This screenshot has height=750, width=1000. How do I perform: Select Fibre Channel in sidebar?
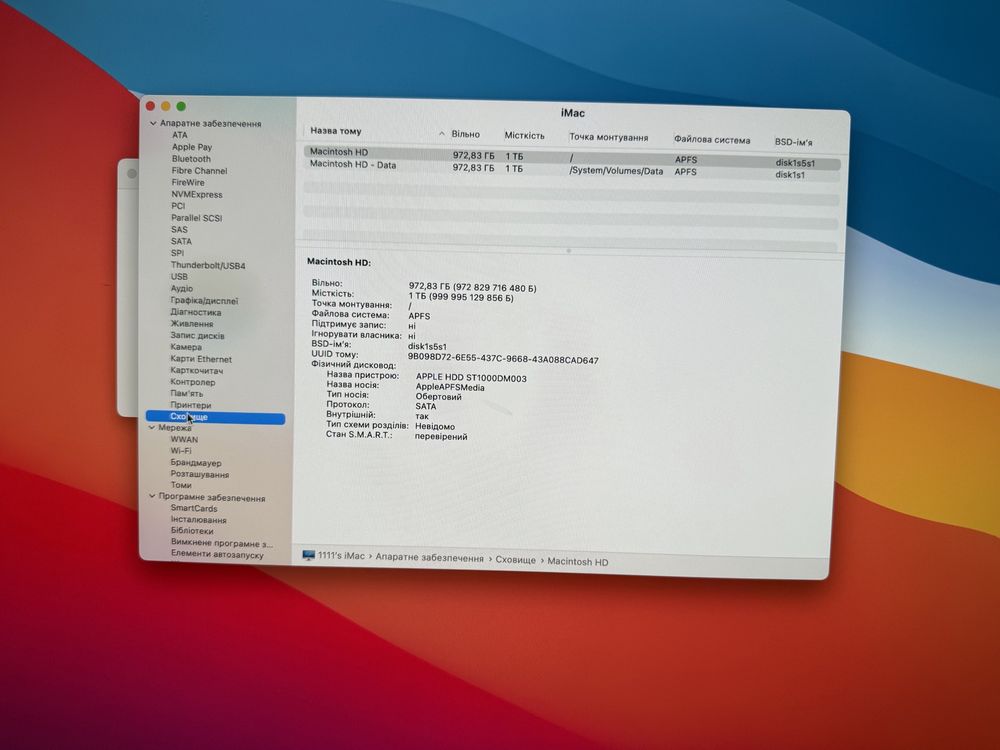(199, 171)
